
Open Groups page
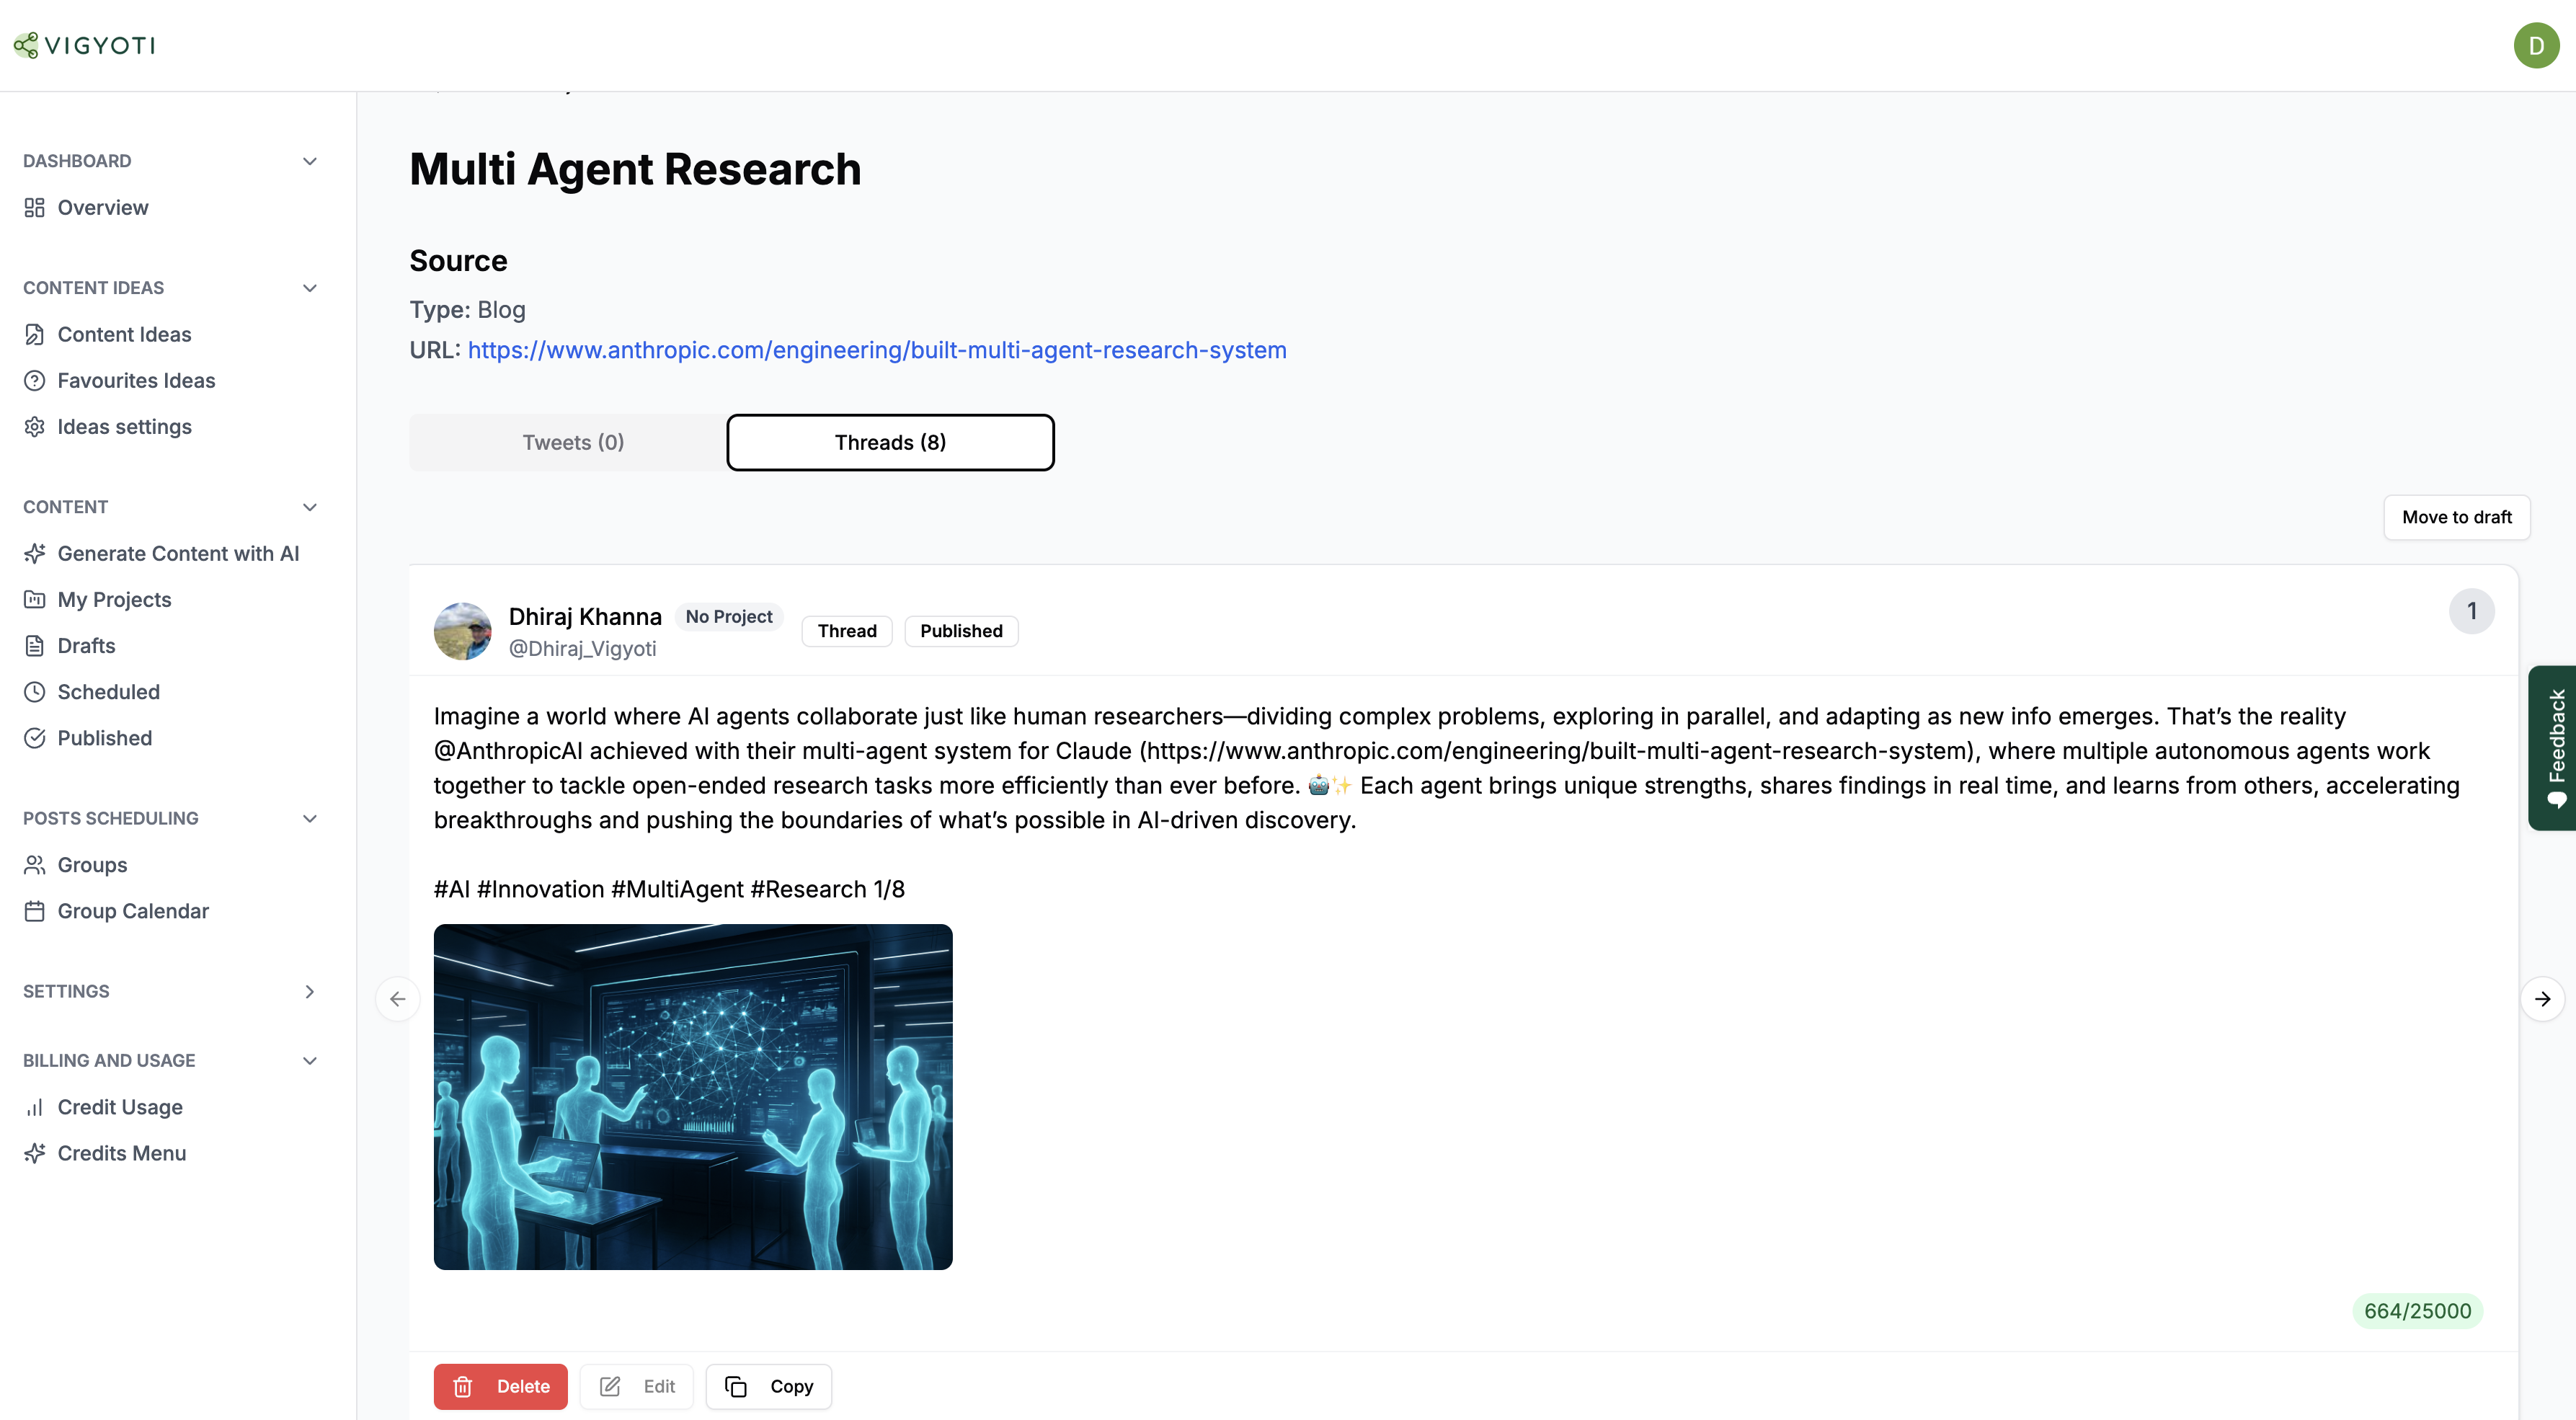click(92, 865)
